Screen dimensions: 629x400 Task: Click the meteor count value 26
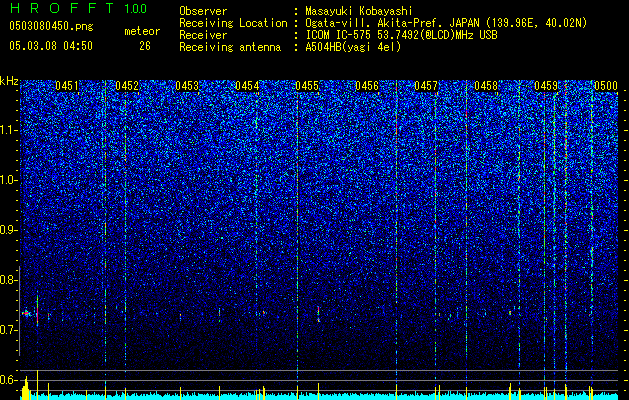[x=145, y=46]
